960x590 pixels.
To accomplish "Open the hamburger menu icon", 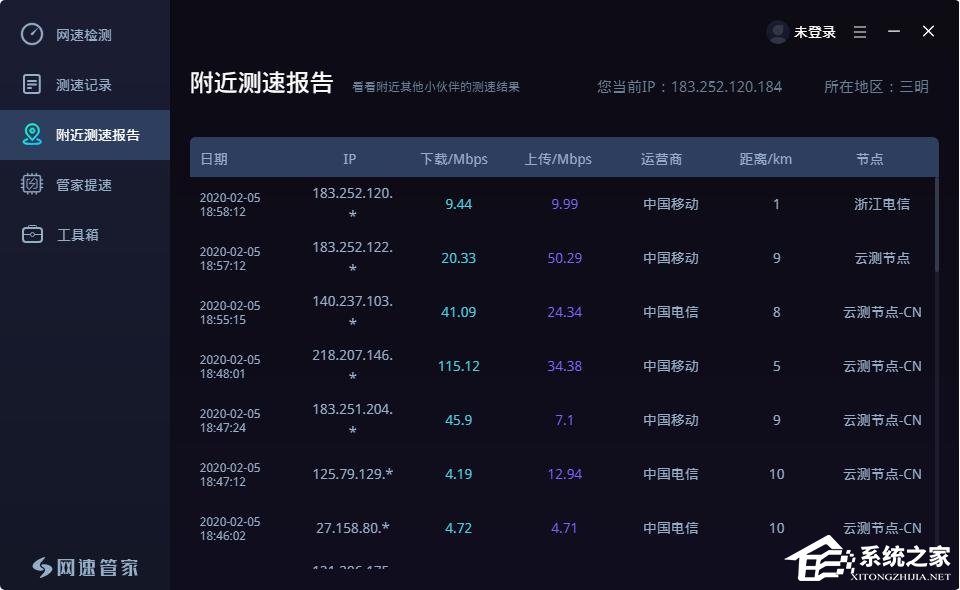I will coord(859,32).
